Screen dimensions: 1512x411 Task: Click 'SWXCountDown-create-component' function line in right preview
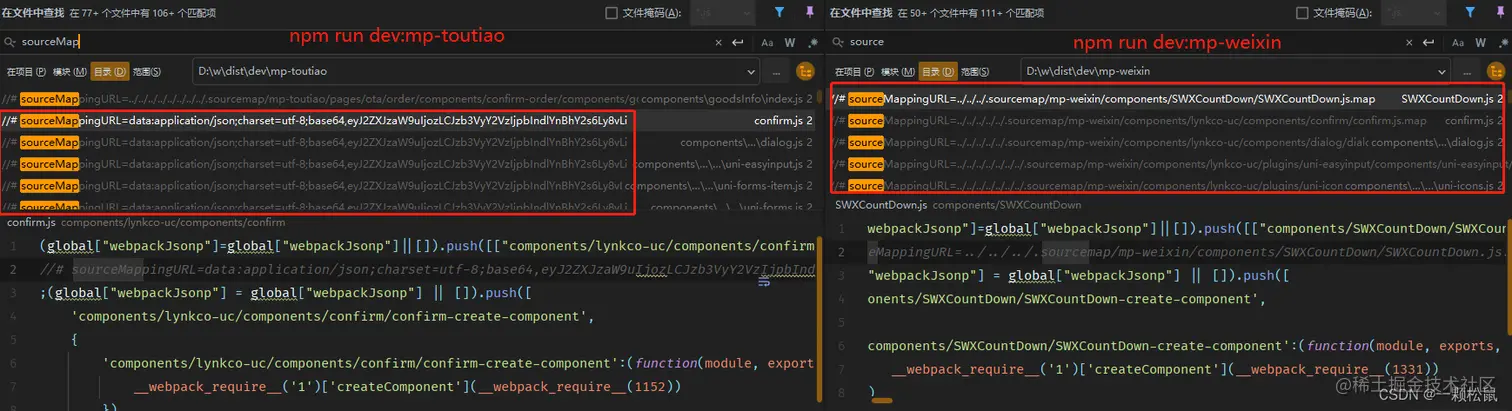tap(1190, 346)
